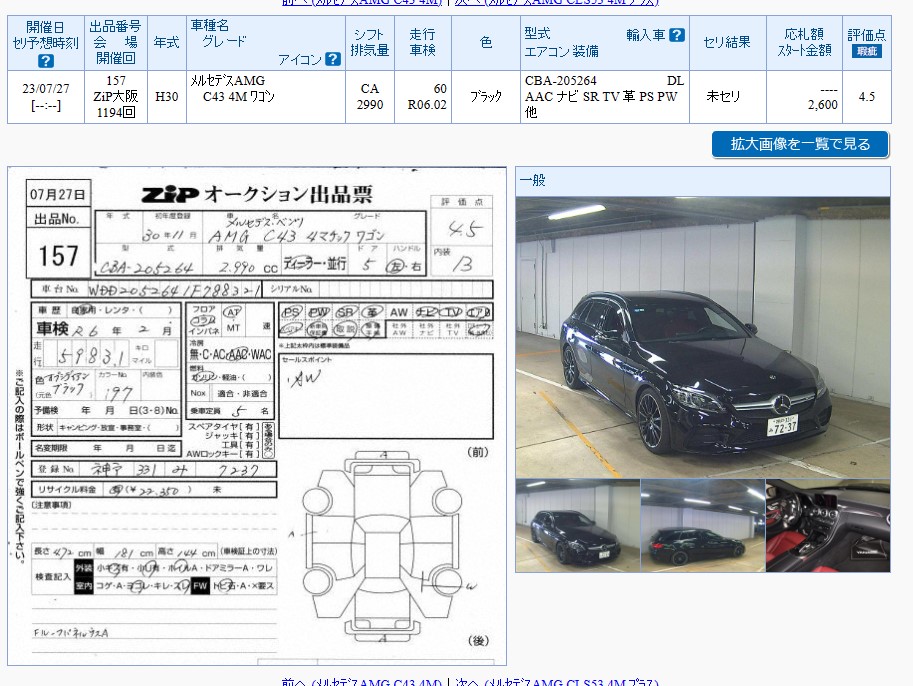913x686 pixels.
Task: Click the grade C43 4M ワゴン
Action: point(239,97)
